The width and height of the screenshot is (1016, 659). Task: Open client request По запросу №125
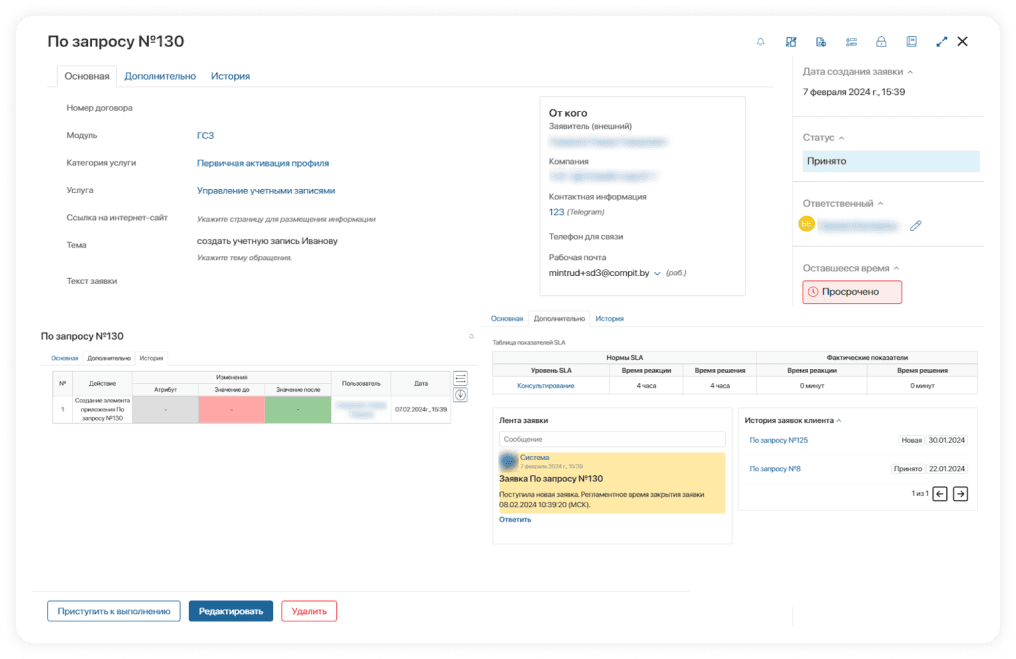tap(779, 441)
